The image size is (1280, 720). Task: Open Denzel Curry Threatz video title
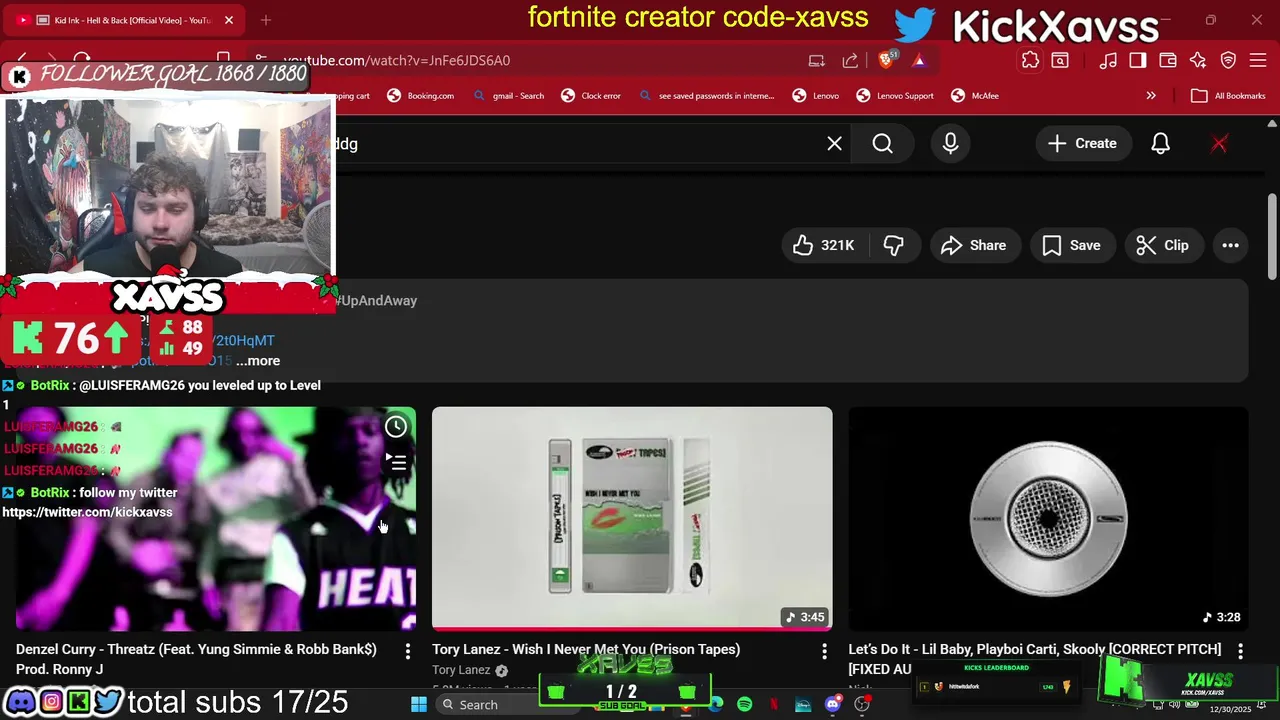point(196,659)
